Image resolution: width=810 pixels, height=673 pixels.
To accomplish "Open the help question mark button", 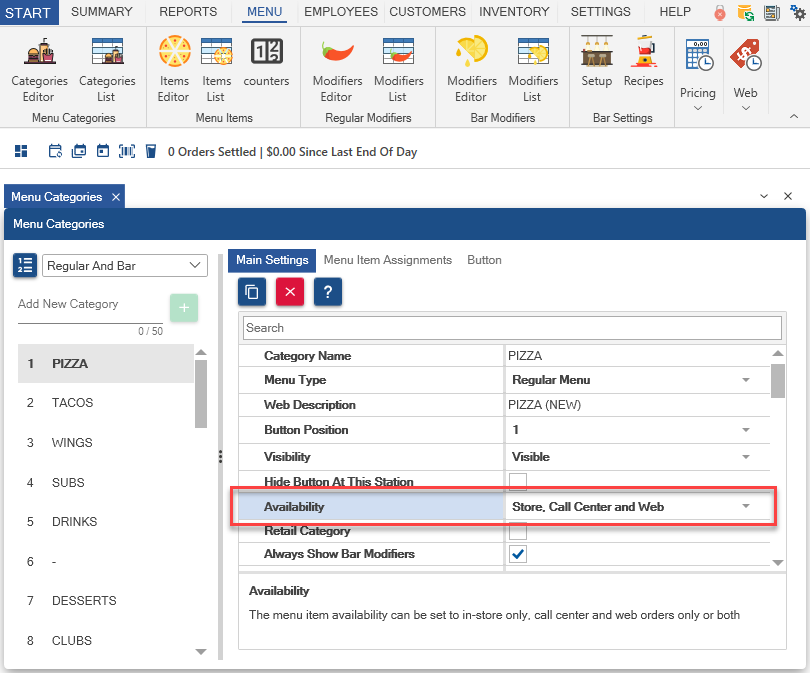I will [x=328, y=291].
